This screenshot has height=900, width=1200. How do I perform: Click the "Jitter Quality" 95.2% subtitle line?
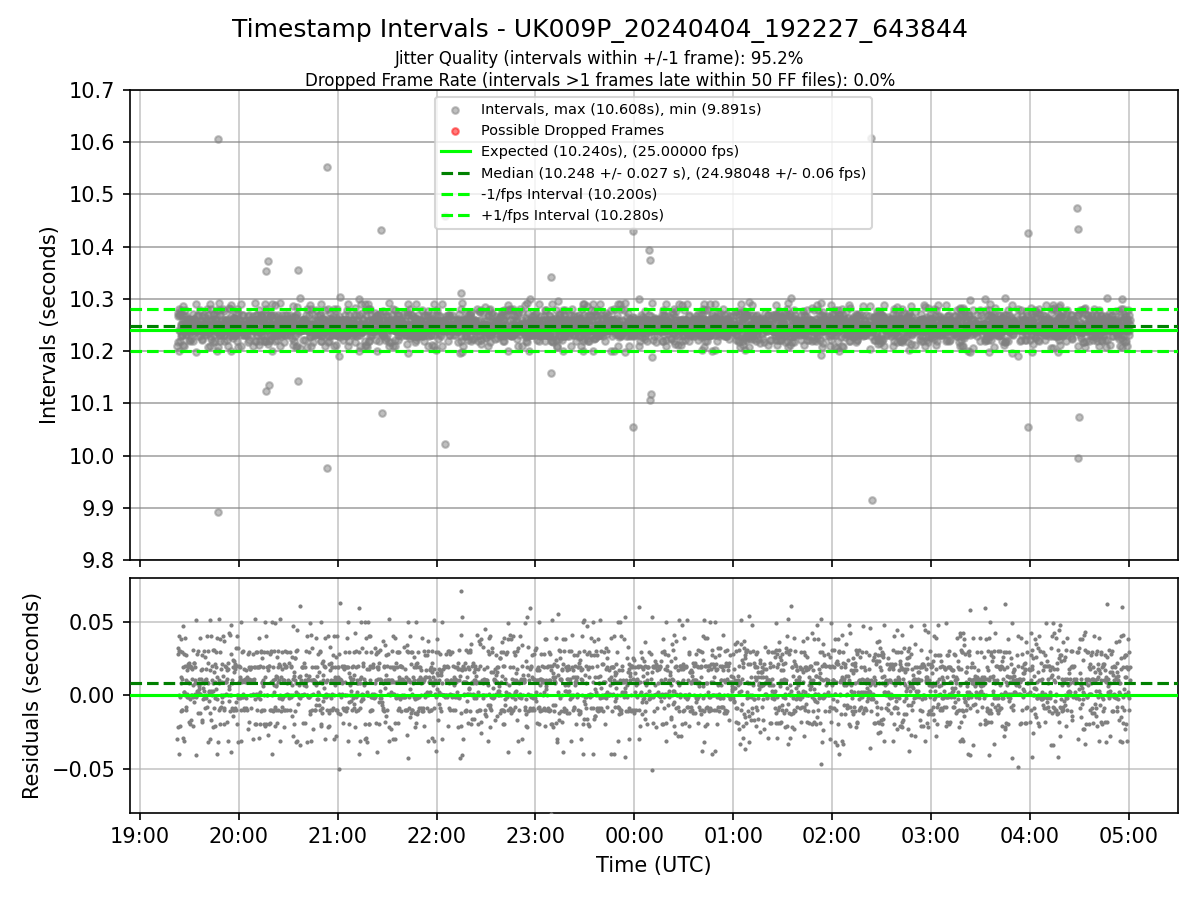pos(599,58)
